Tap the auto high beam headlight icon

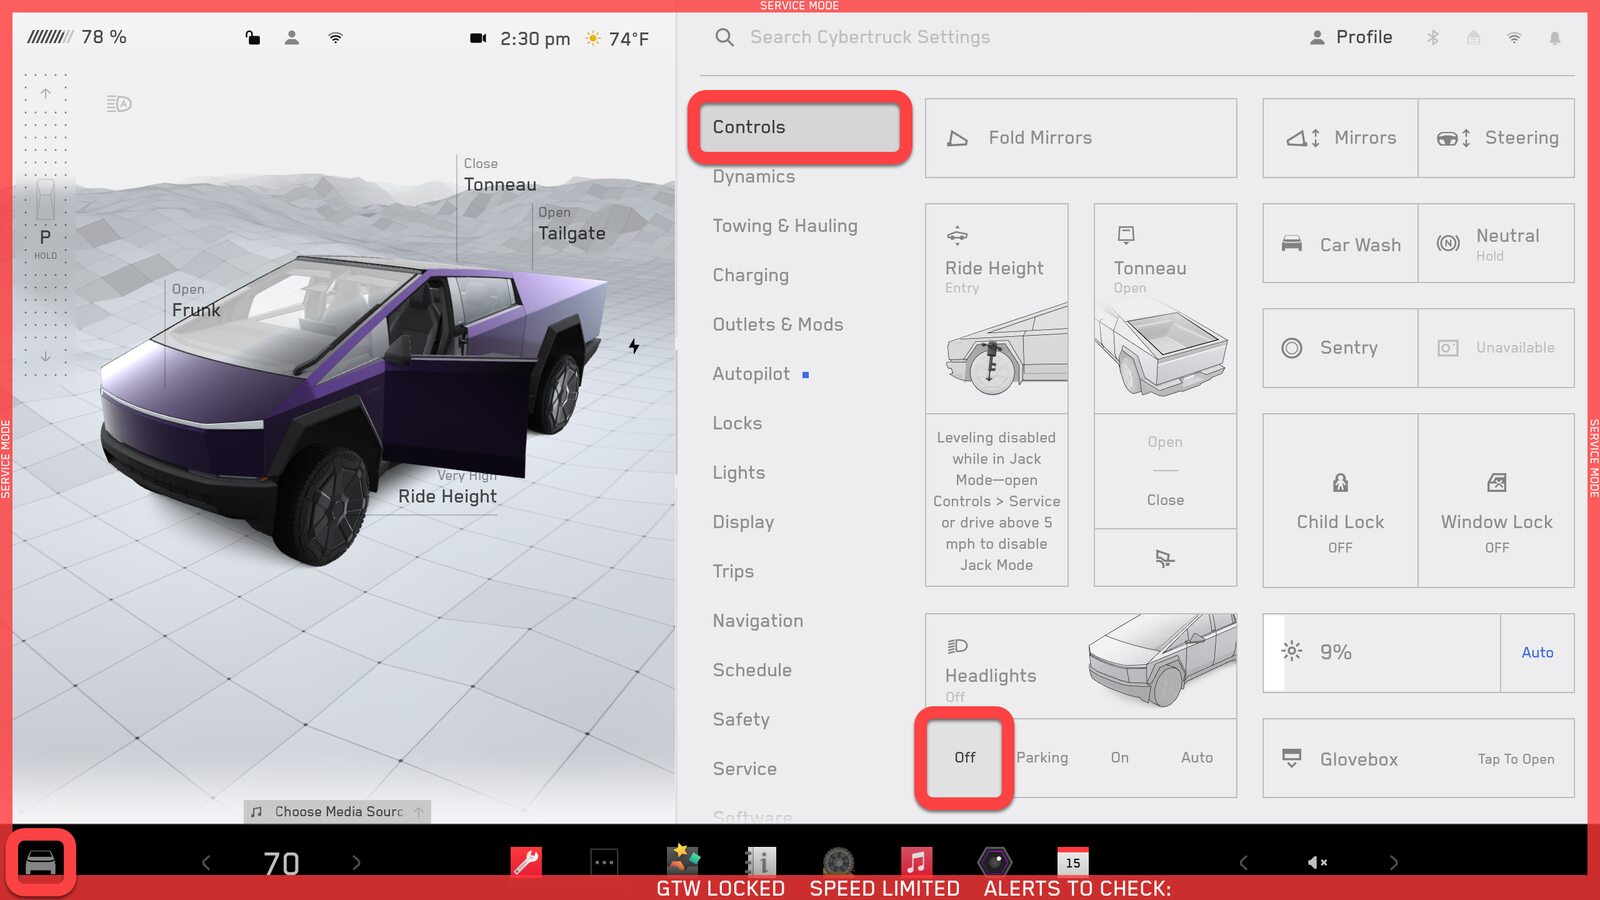[118, 103]
